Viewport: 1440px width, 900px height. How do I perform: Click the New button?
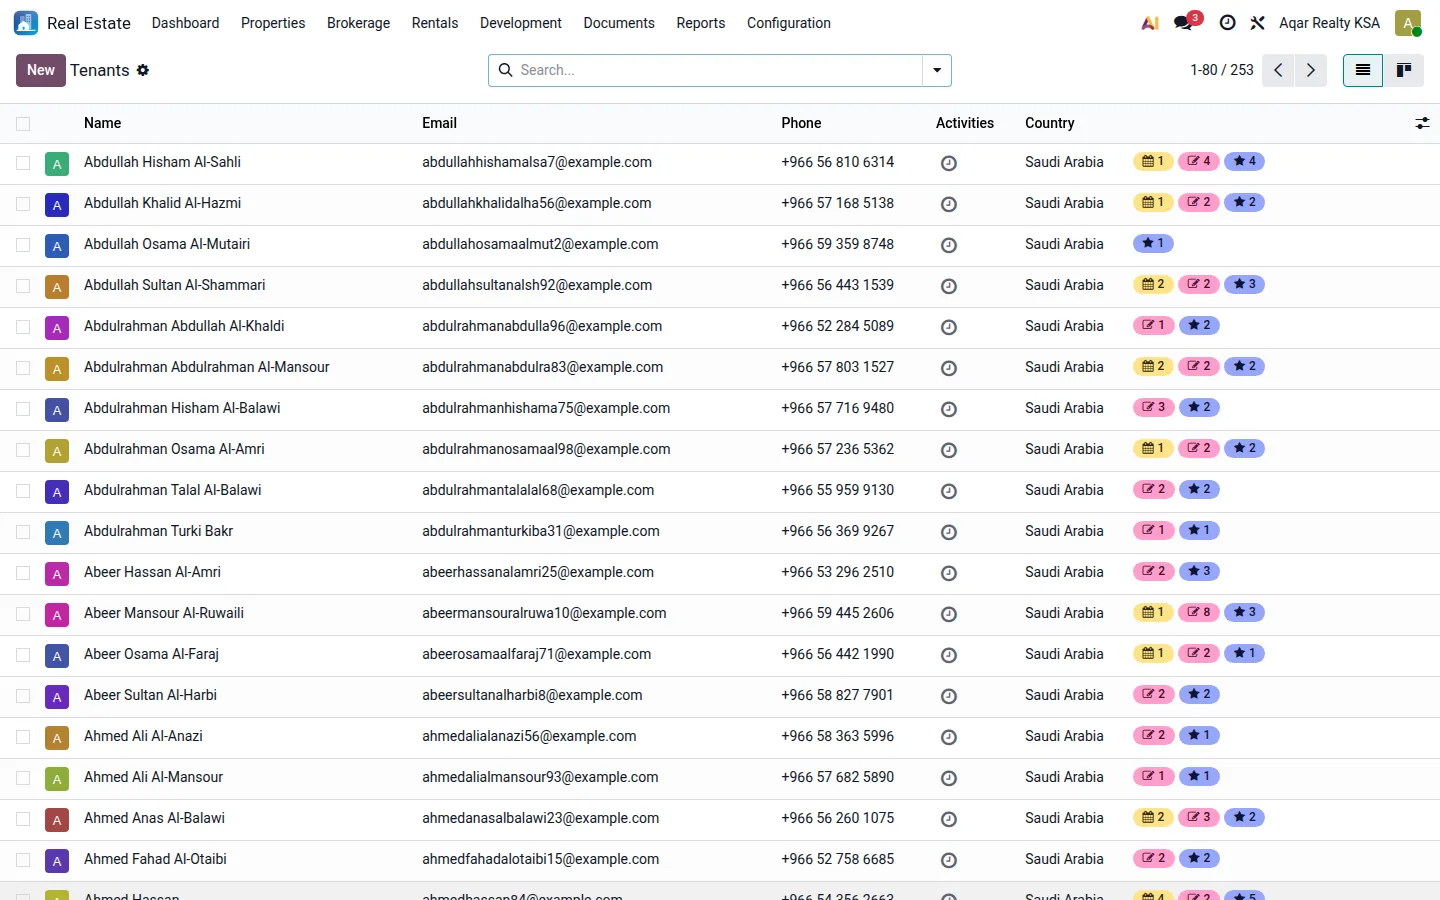point(41,70)
